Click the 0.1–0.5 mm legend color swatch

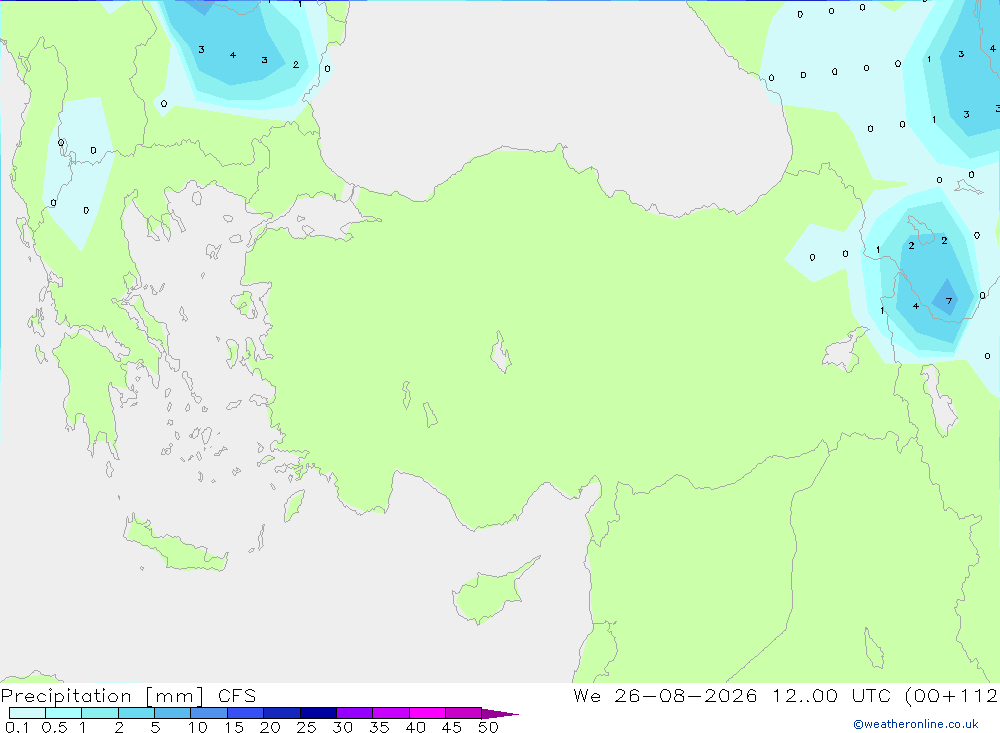click(x=27, y=713)
